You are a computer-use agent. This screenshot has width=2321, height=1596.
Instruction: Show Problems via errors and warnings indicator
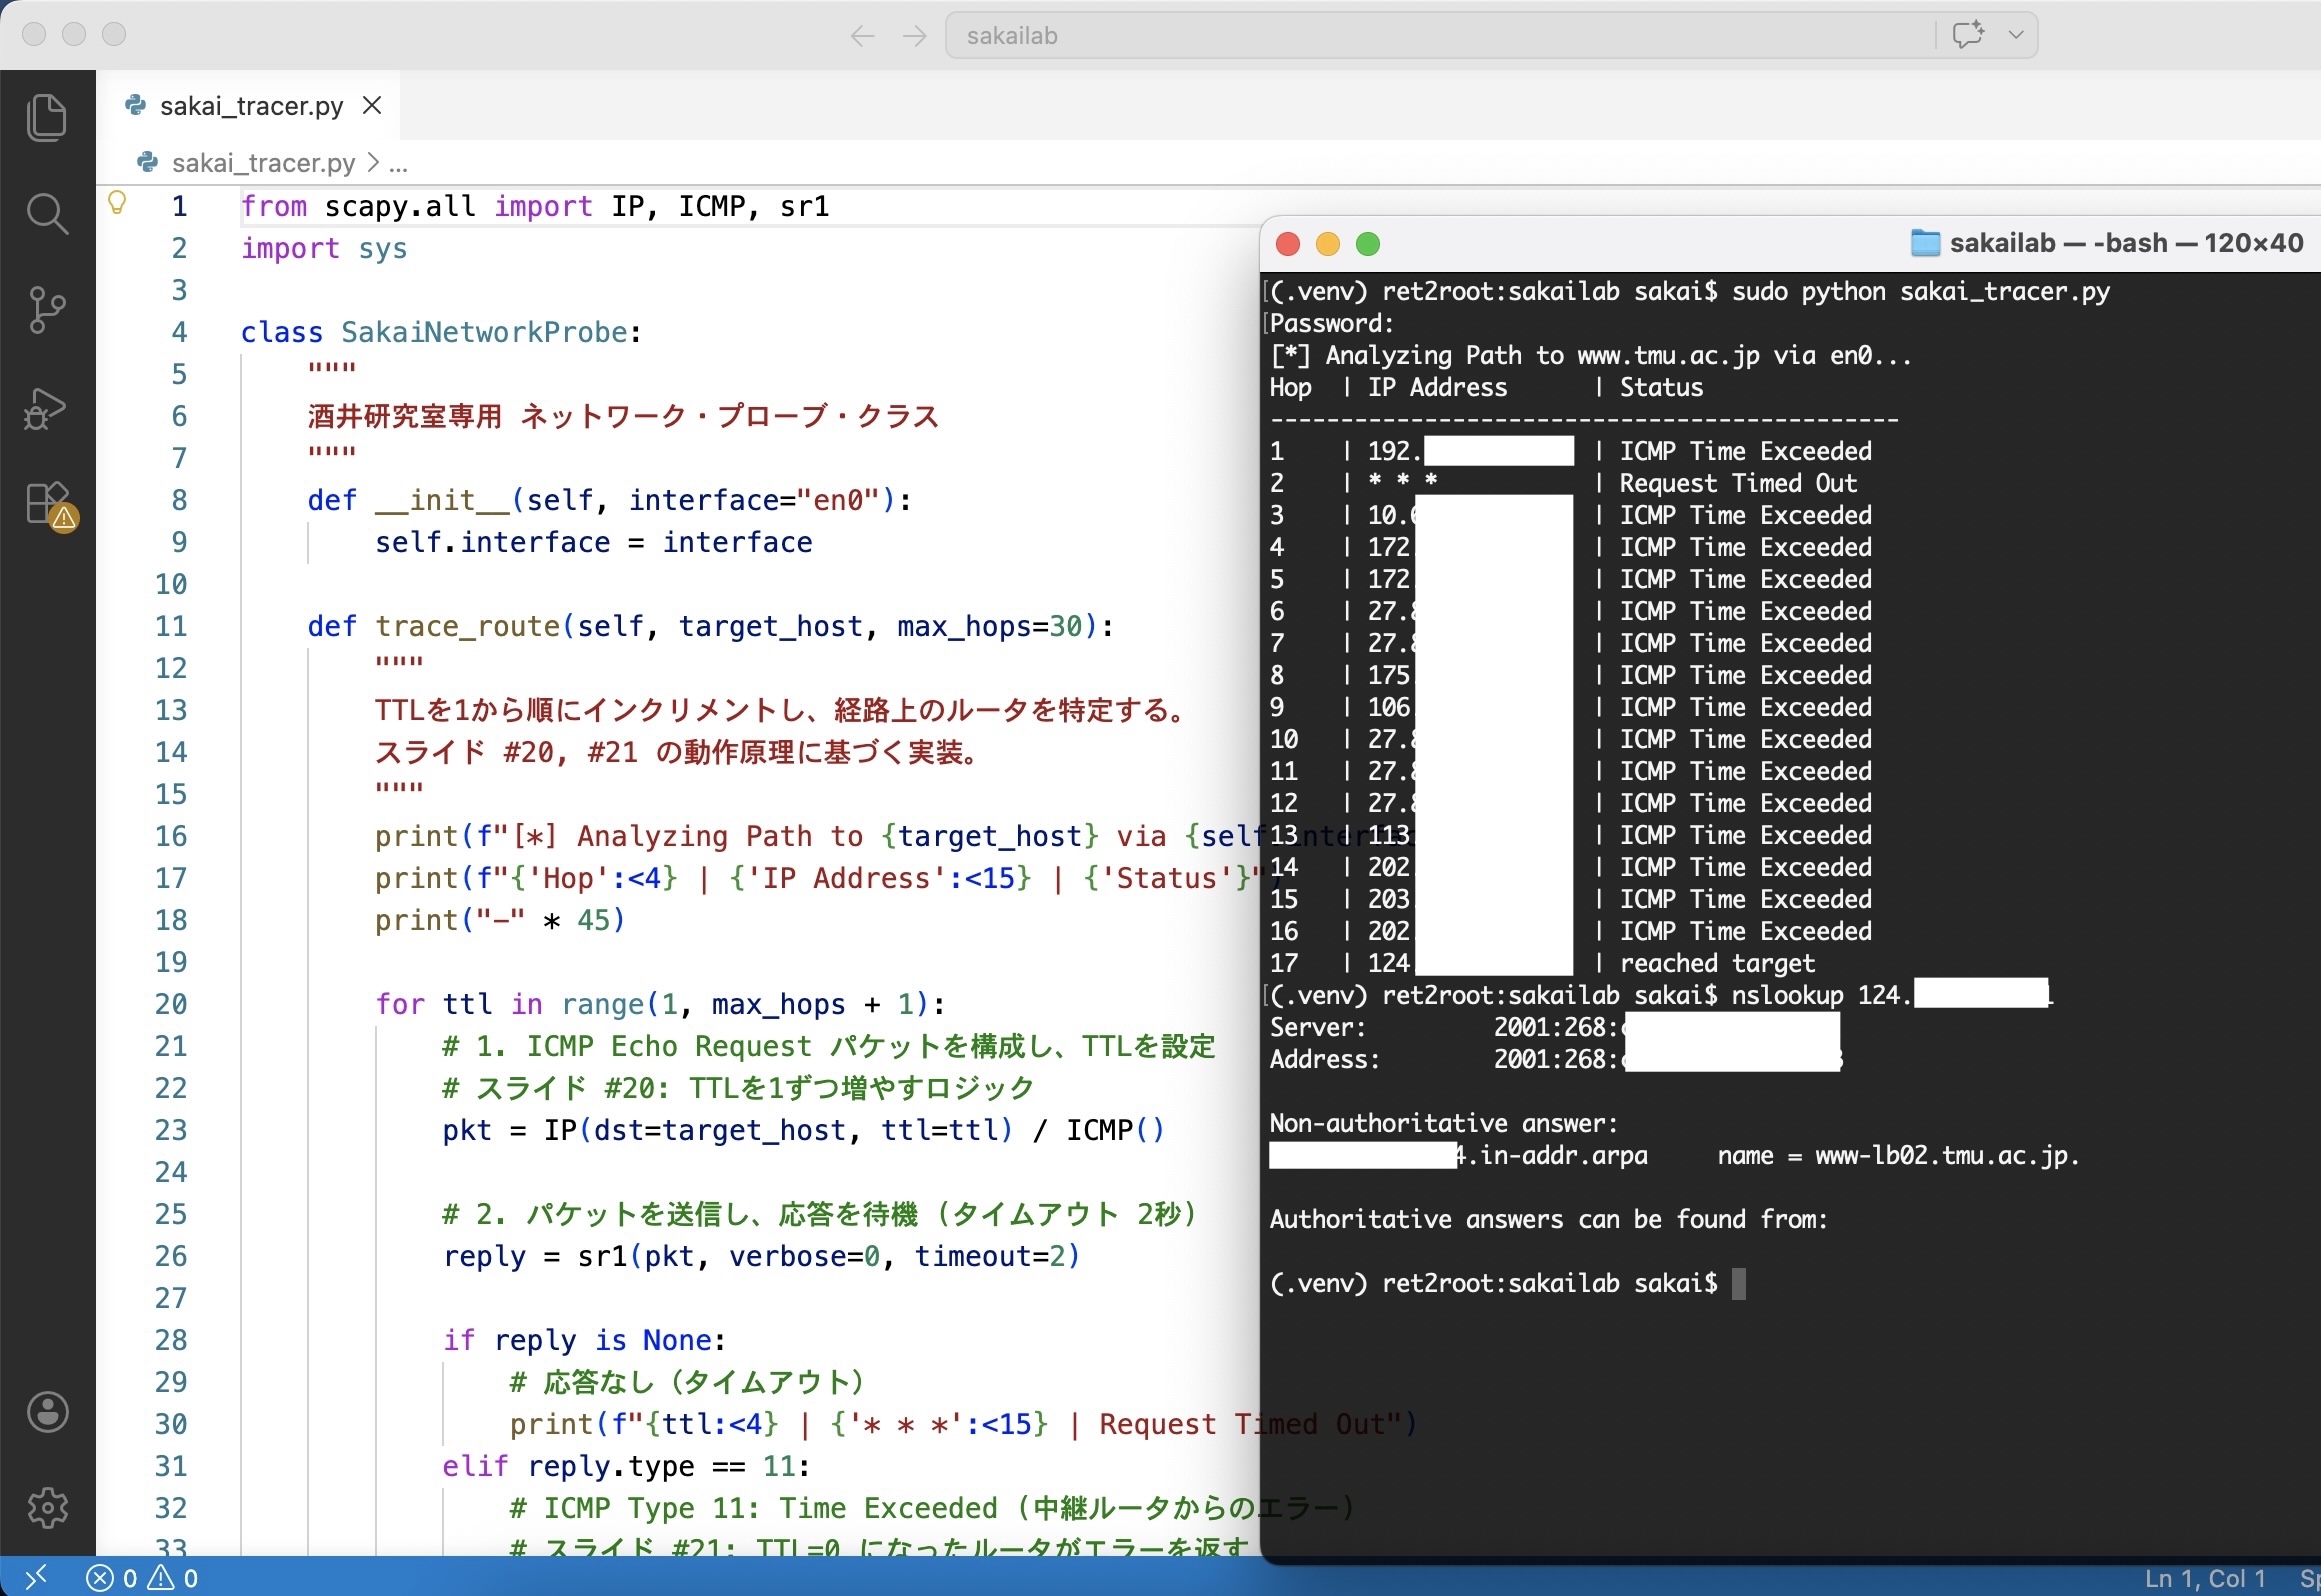(x=141, y=1577)
